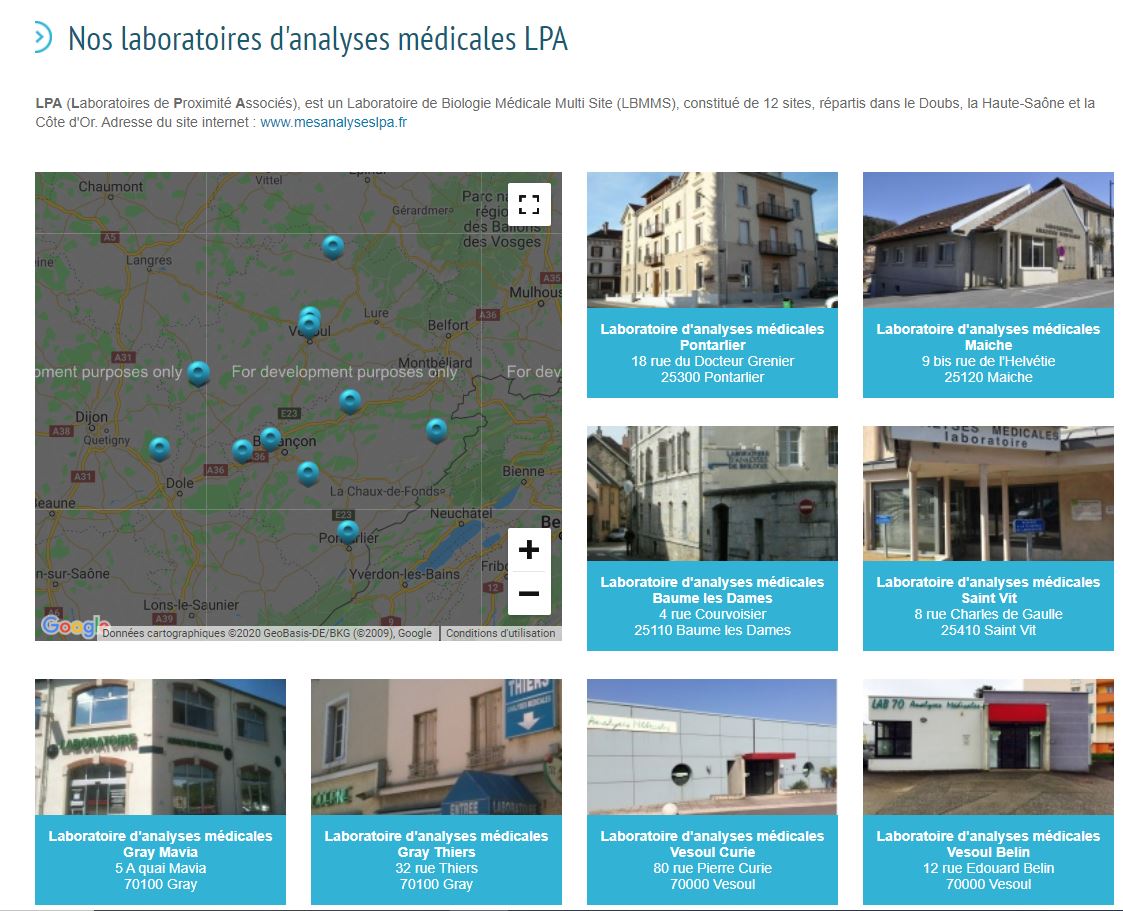Select the map marker at Pontarlier
Image resolution: width=1123 pixels, height=911 pixels.
click(x=348, y=531)
